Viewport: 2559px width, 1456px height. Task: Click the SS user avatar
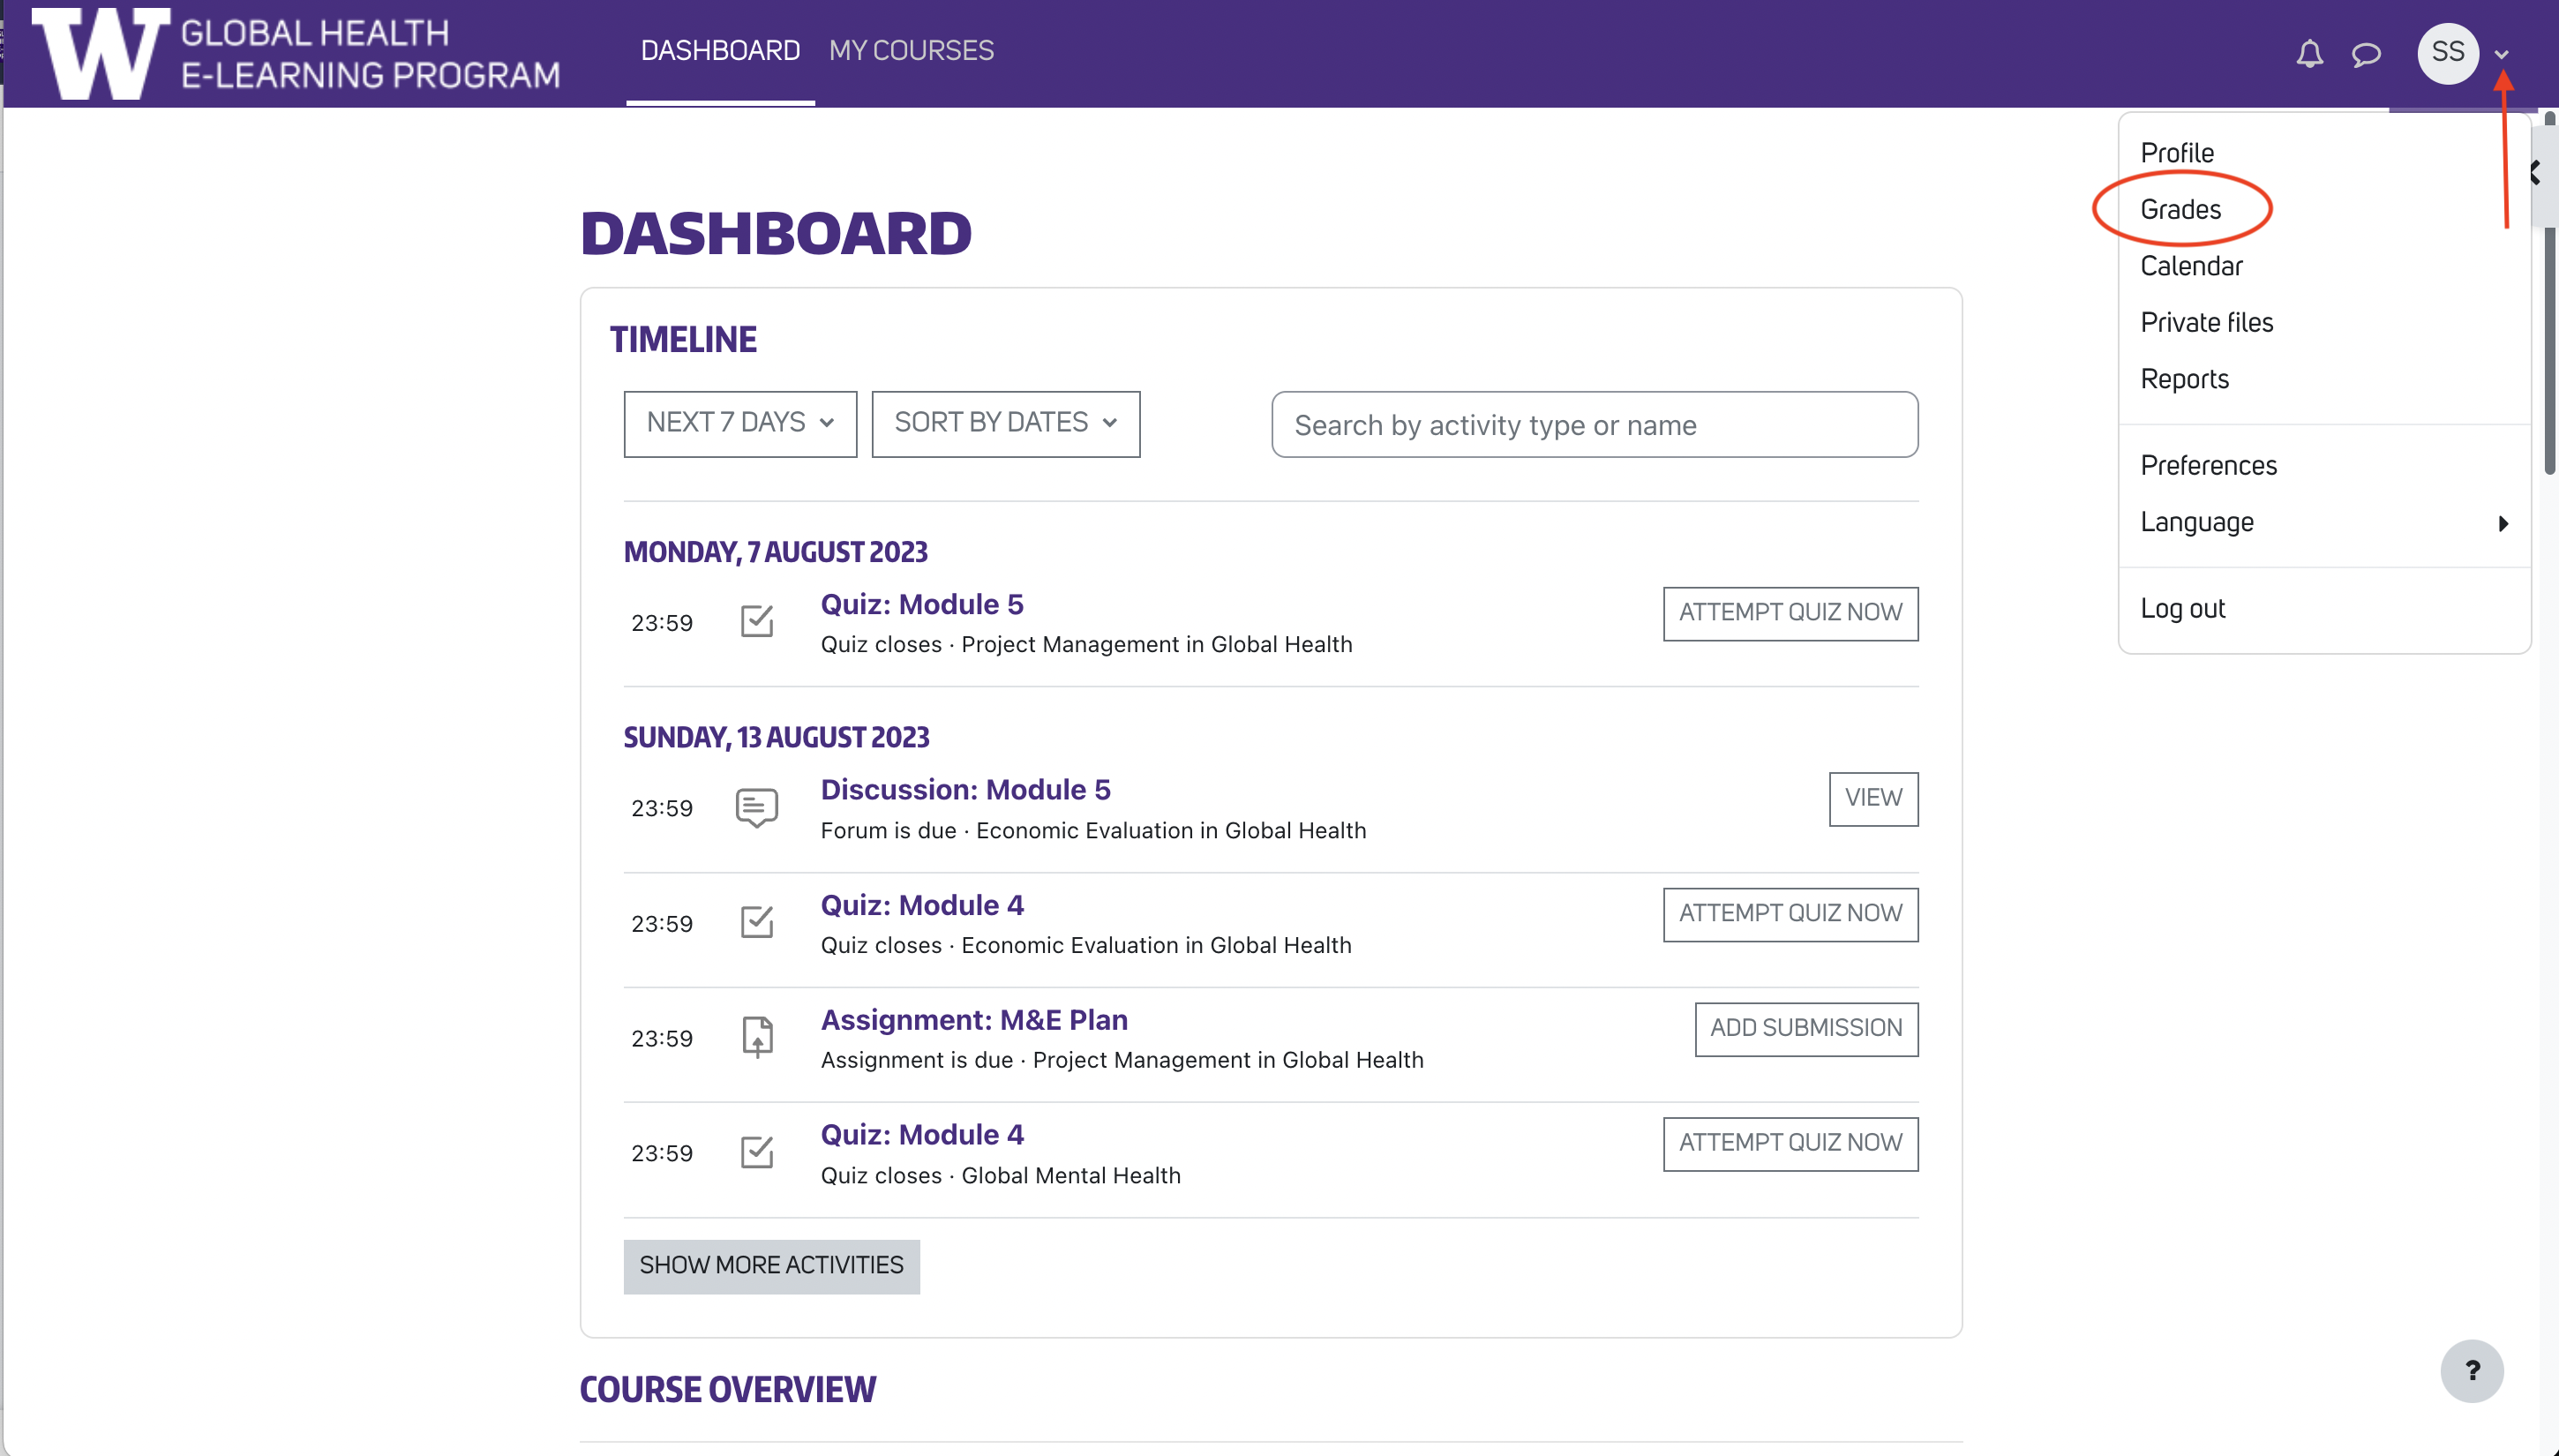(x=2447, y=52)
